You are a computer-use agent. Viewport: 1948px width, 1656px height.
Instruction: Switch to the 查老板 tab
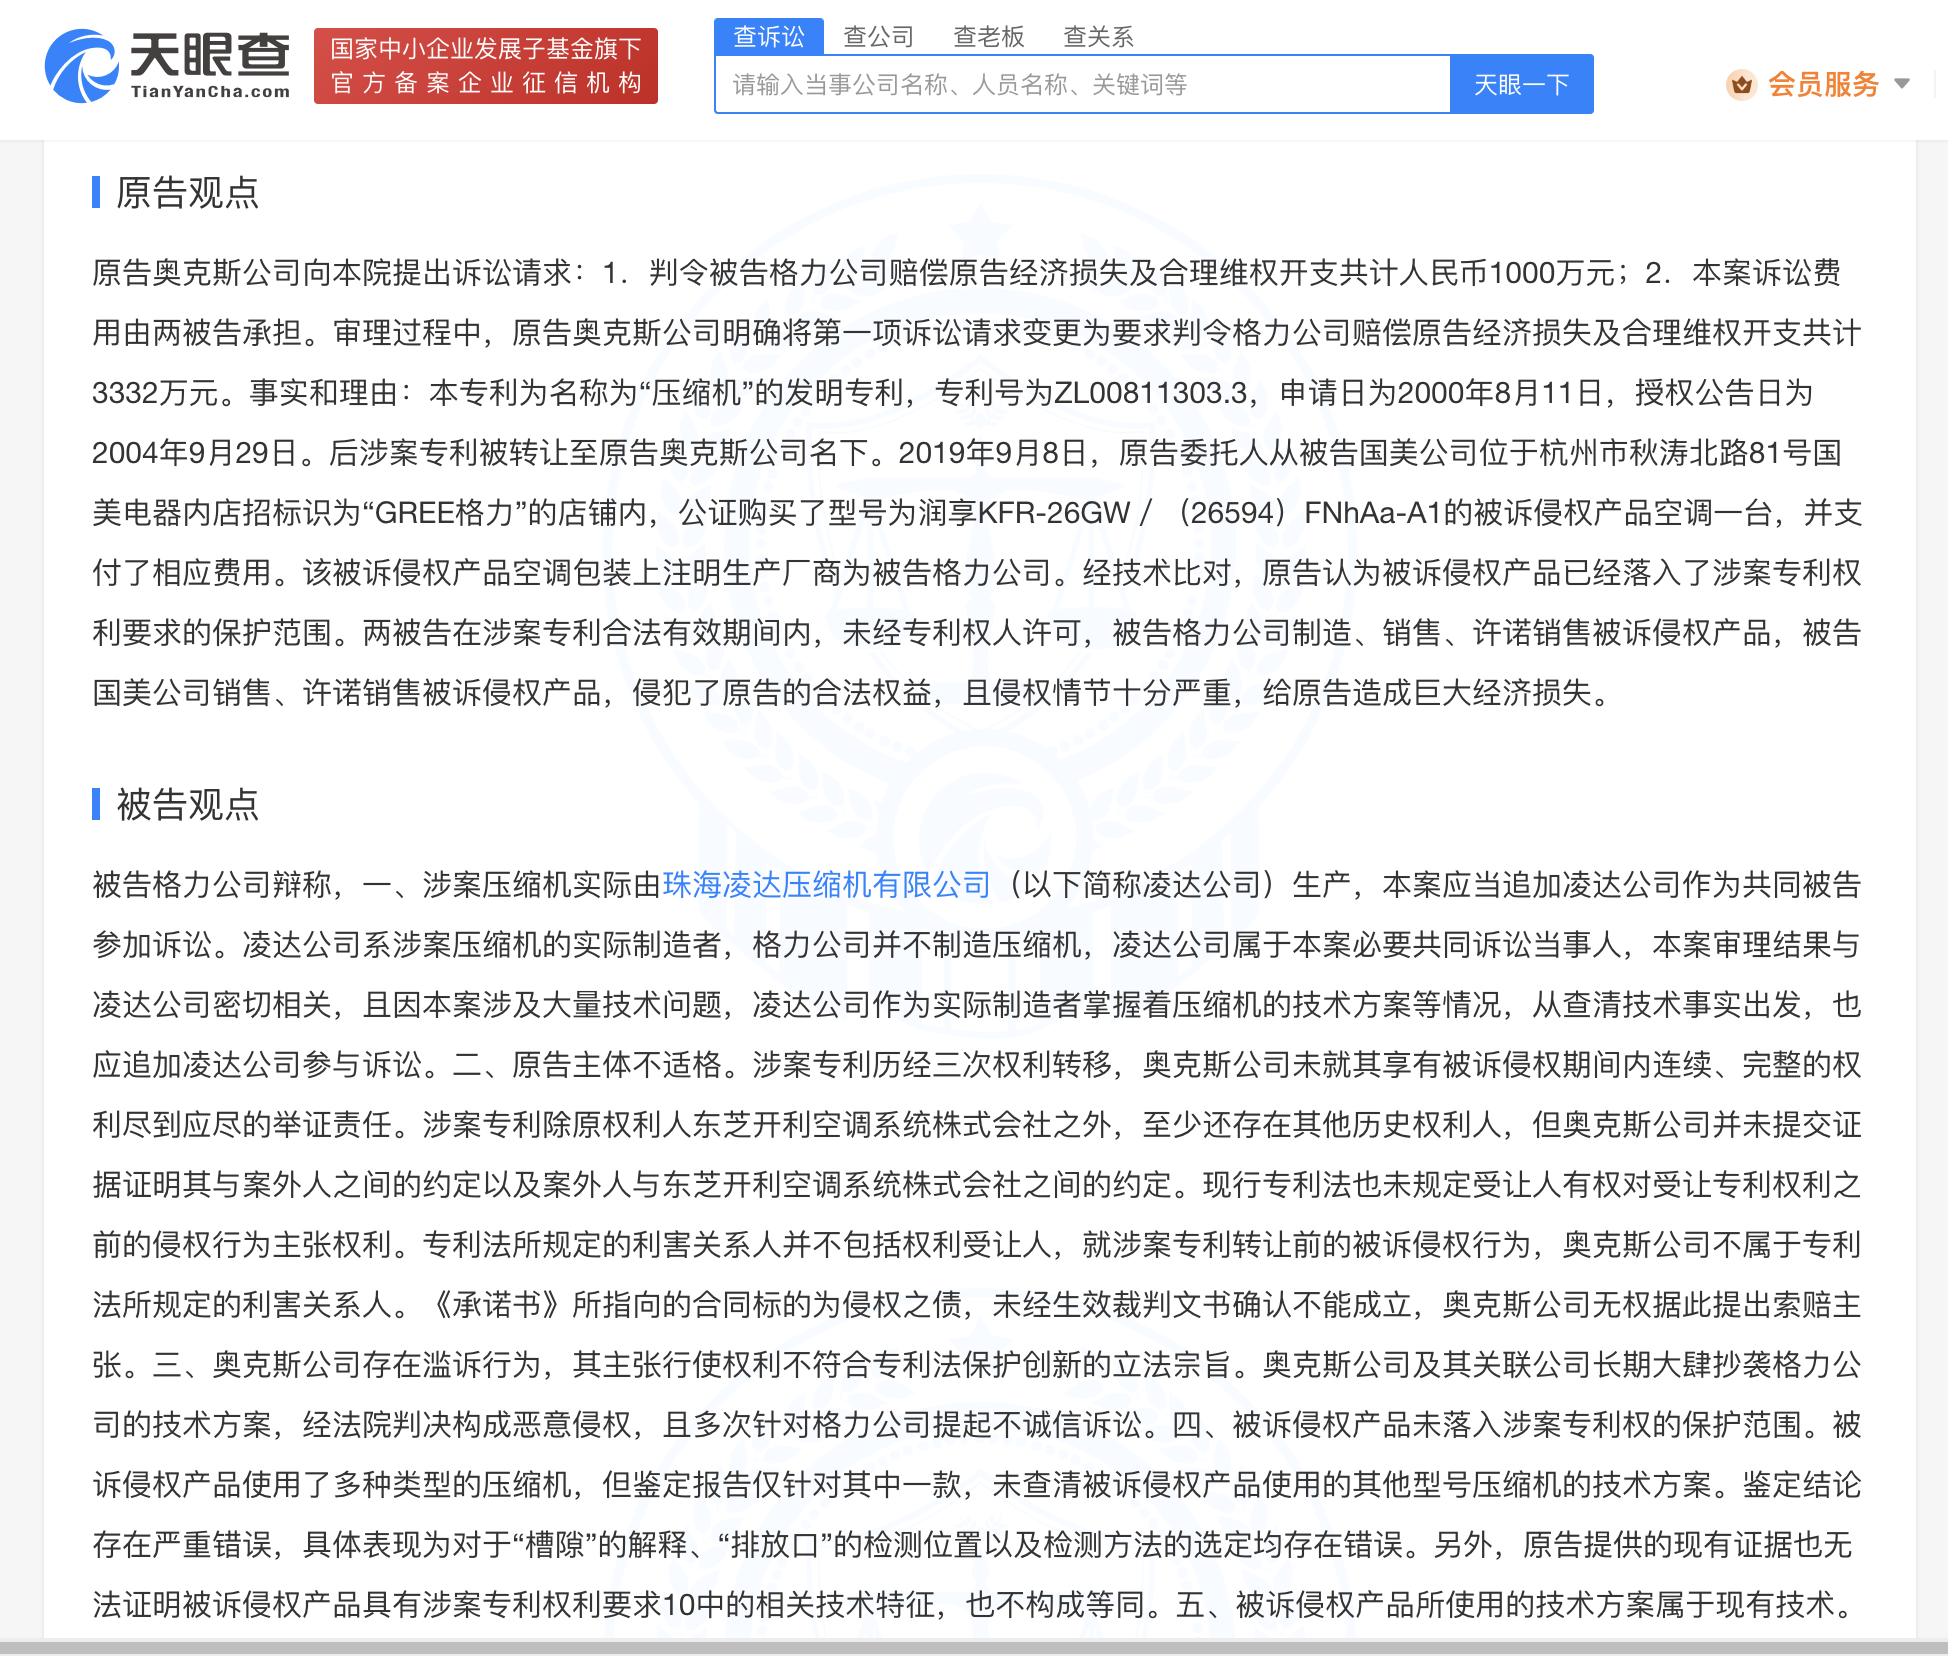[x=989, y=37]
